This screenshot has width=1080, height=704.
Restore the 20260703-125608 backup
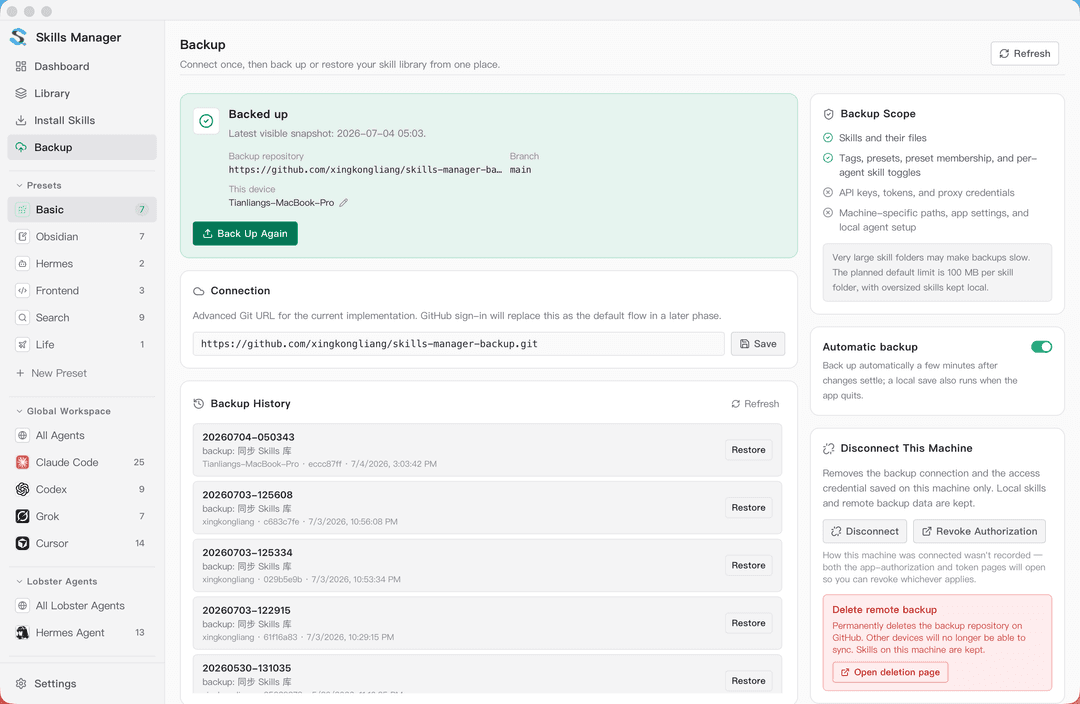[748, 508]
